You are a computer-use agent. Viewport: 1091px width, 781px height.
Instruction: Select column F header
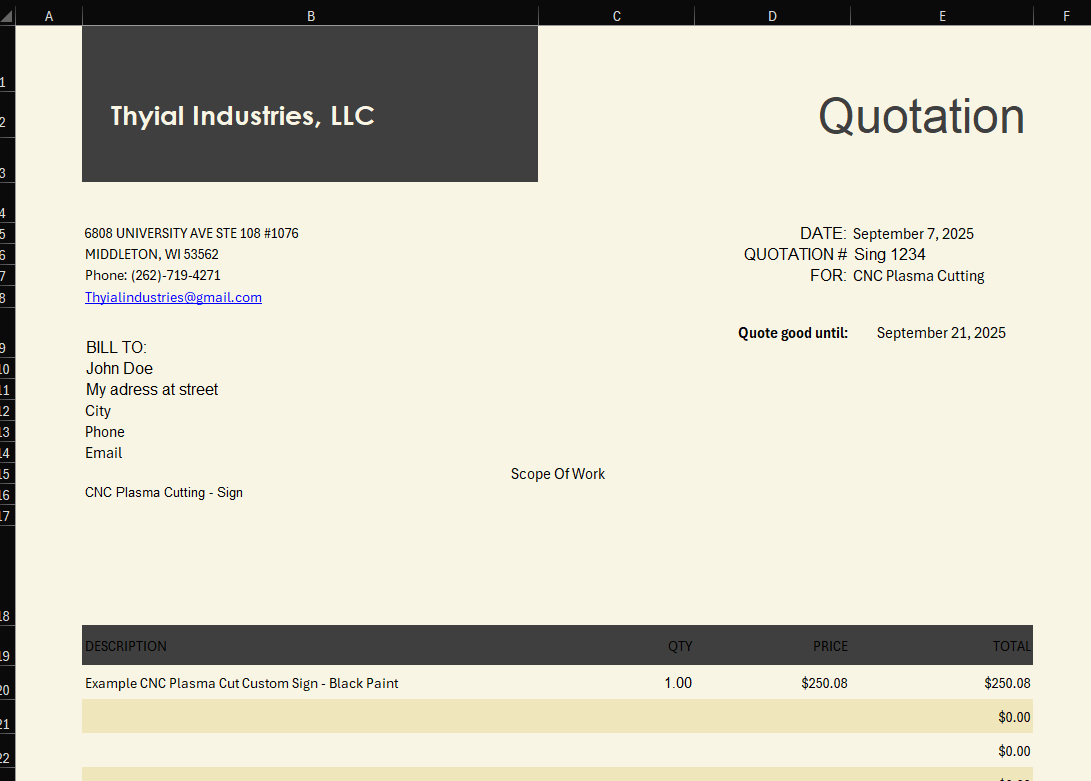coord(1066,16)
